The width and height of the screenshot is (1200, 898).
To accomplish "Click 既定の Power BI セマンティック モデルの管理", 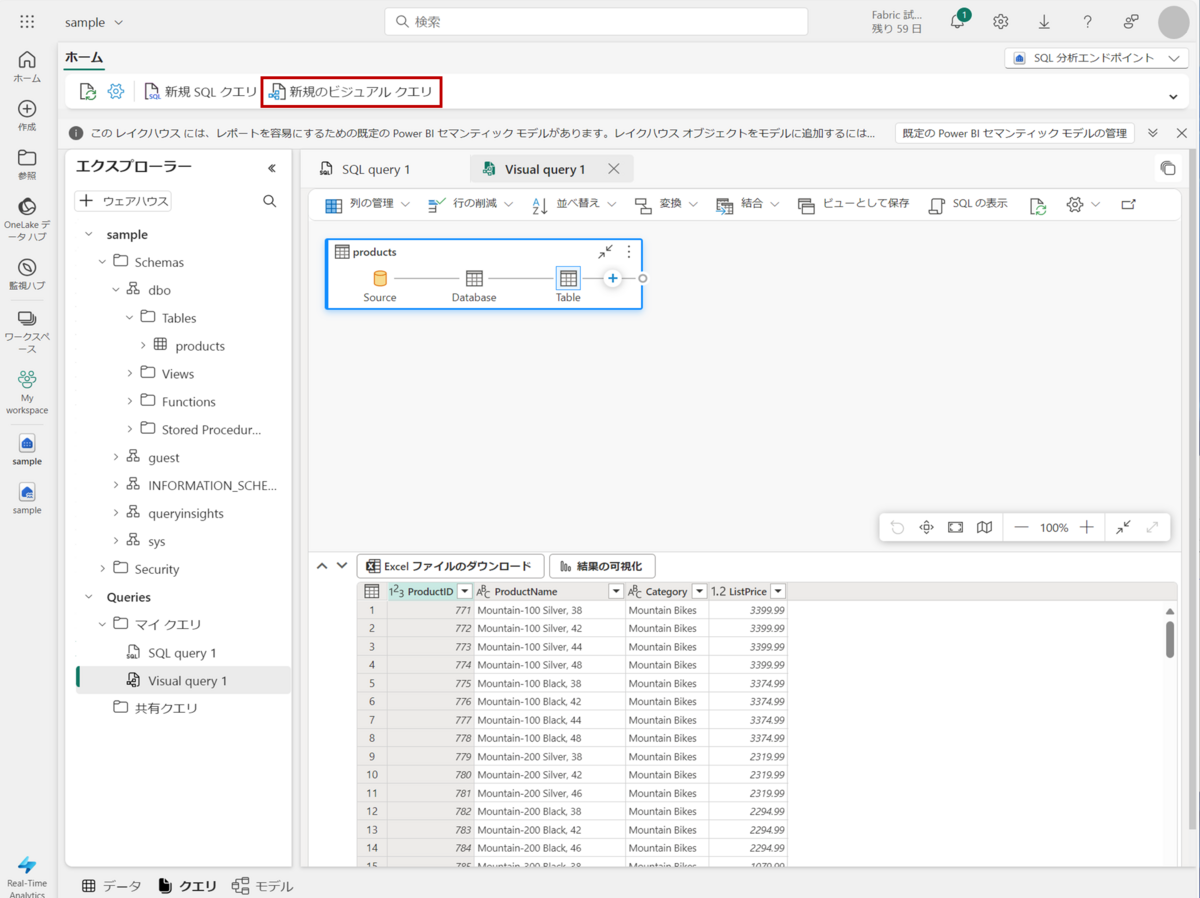I will coord(1014,133).
